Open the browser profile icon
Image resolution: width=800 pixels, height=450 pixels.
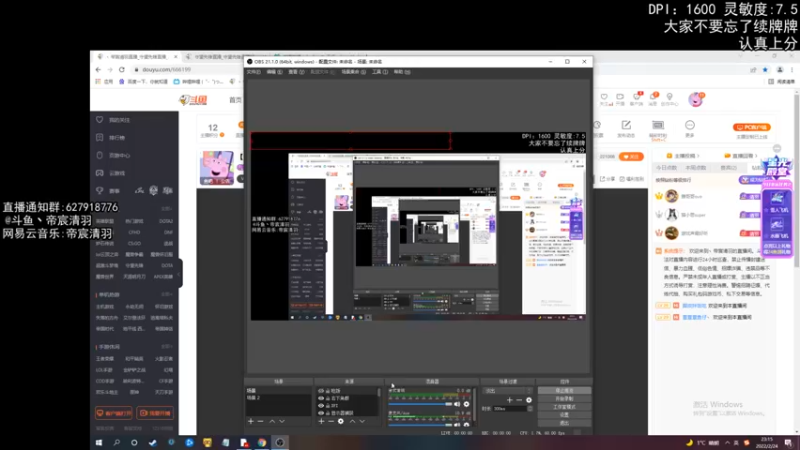tap(780, 69)
